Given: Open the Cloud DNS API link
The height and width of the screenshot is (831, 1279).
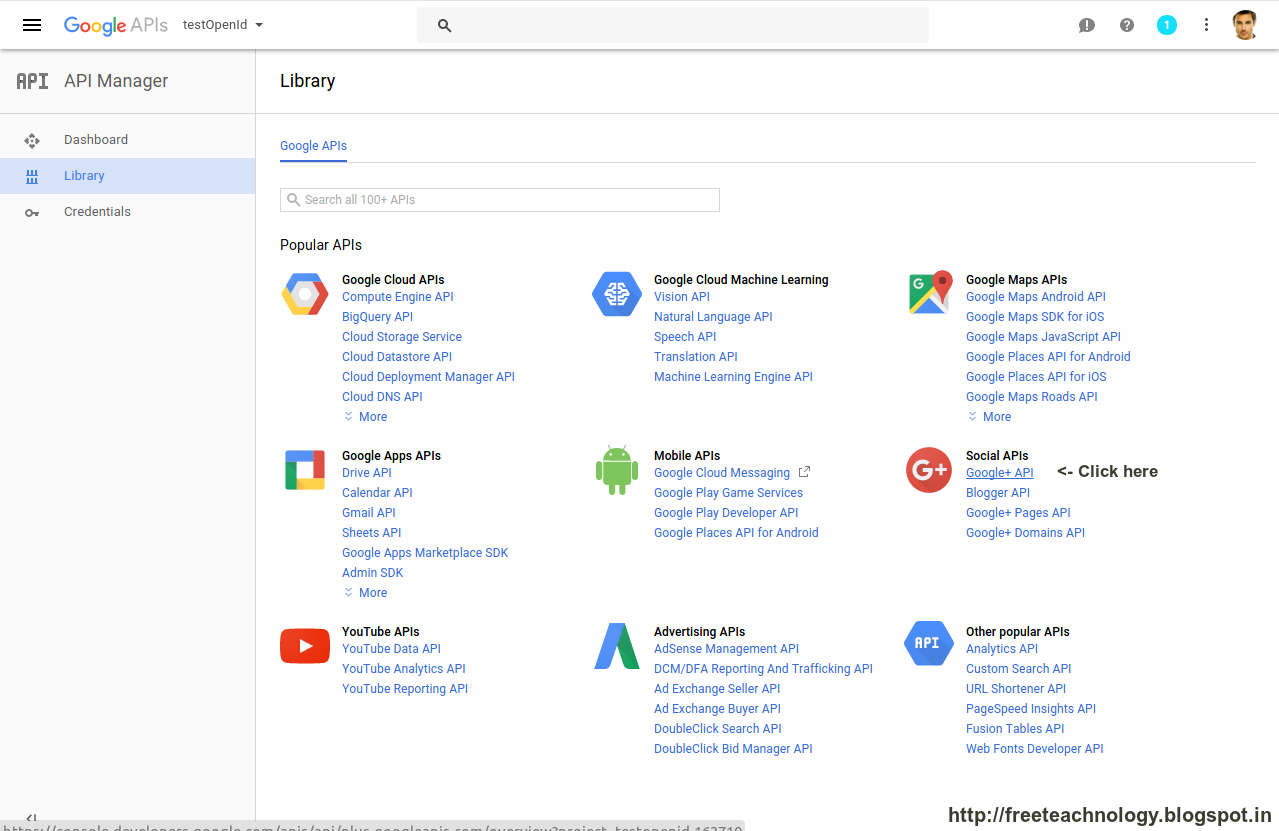Looking at the screenshot, I should pyautogui.click(x=382, y=397).
